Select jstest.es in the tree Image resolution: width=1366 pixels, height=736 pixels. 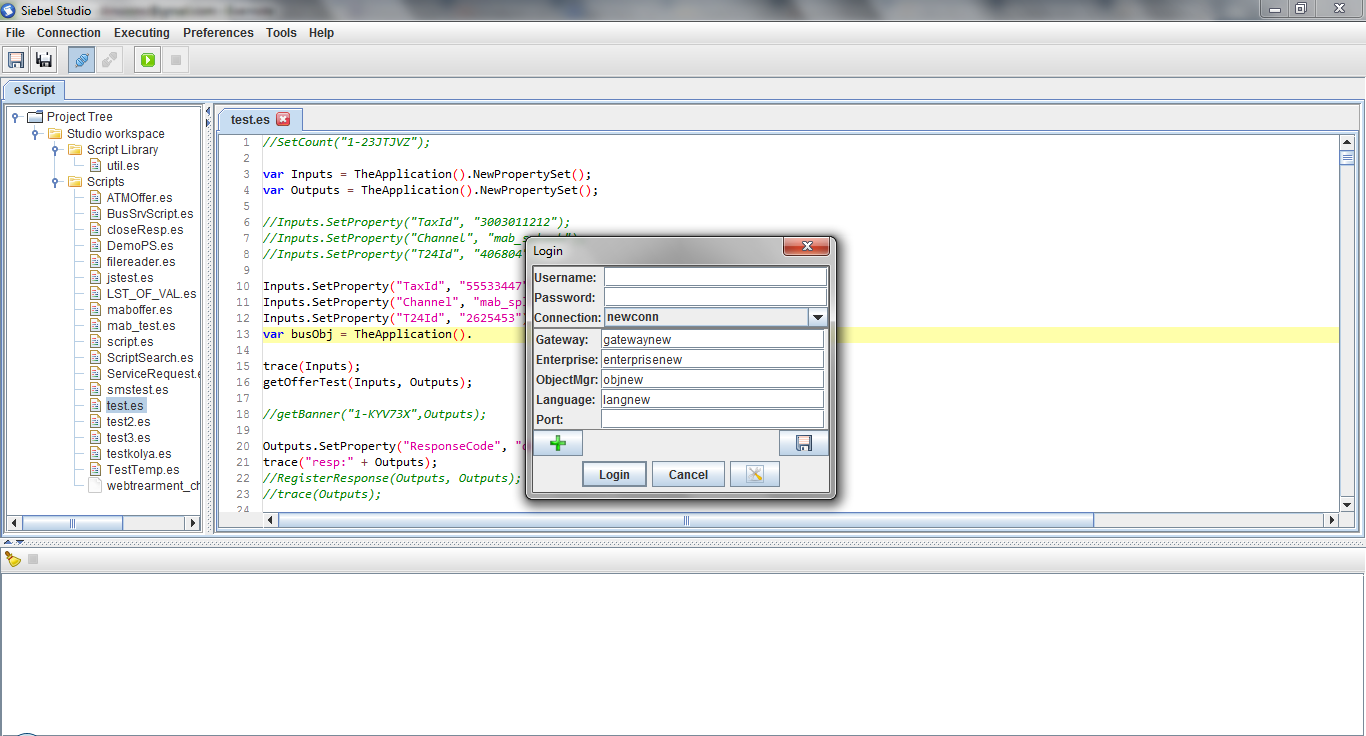[x=130, y=277]
